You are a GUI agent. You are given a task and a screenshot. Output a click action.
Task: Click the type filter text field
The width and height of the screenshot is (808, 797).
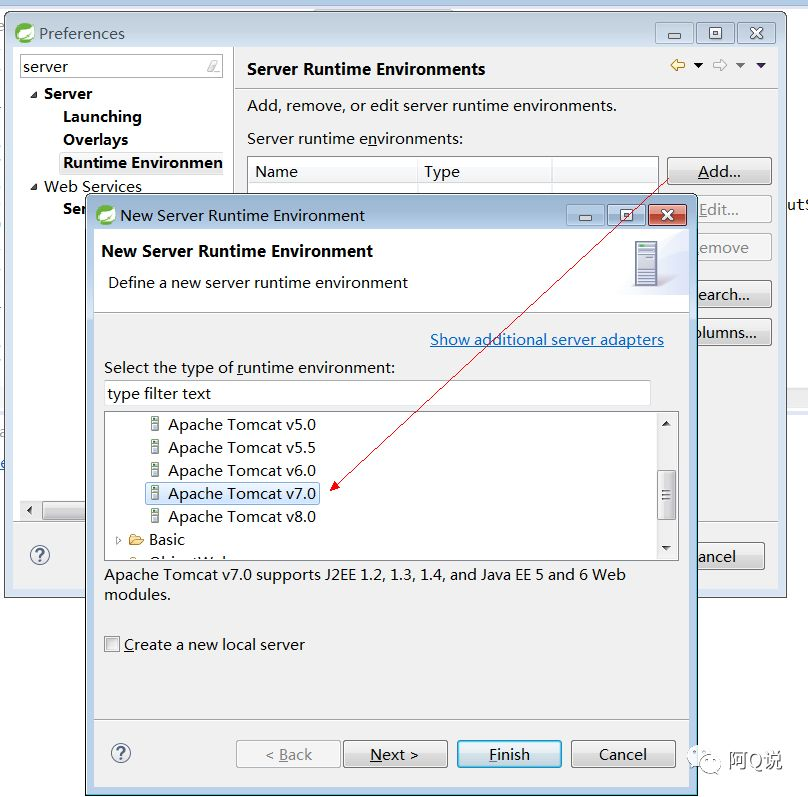click(x=377, y=393)
